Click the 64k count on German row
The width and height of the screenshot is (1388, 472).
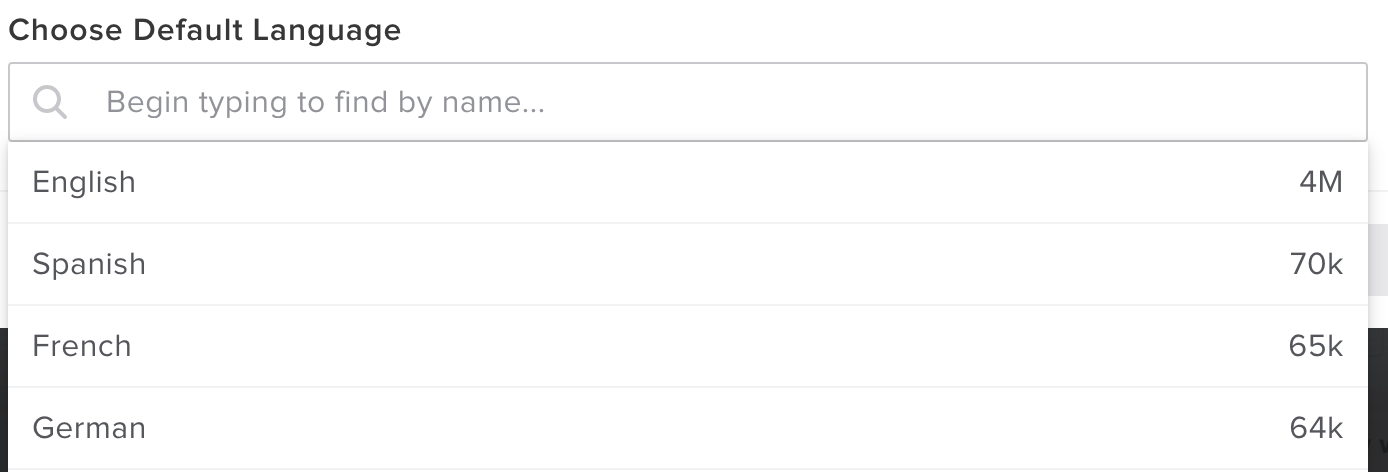coord(1315,428)
